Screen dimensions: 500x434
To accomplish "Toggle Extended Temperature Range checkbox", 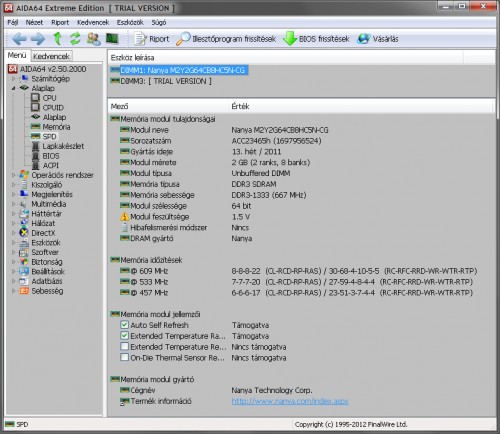I will [124, 336].
